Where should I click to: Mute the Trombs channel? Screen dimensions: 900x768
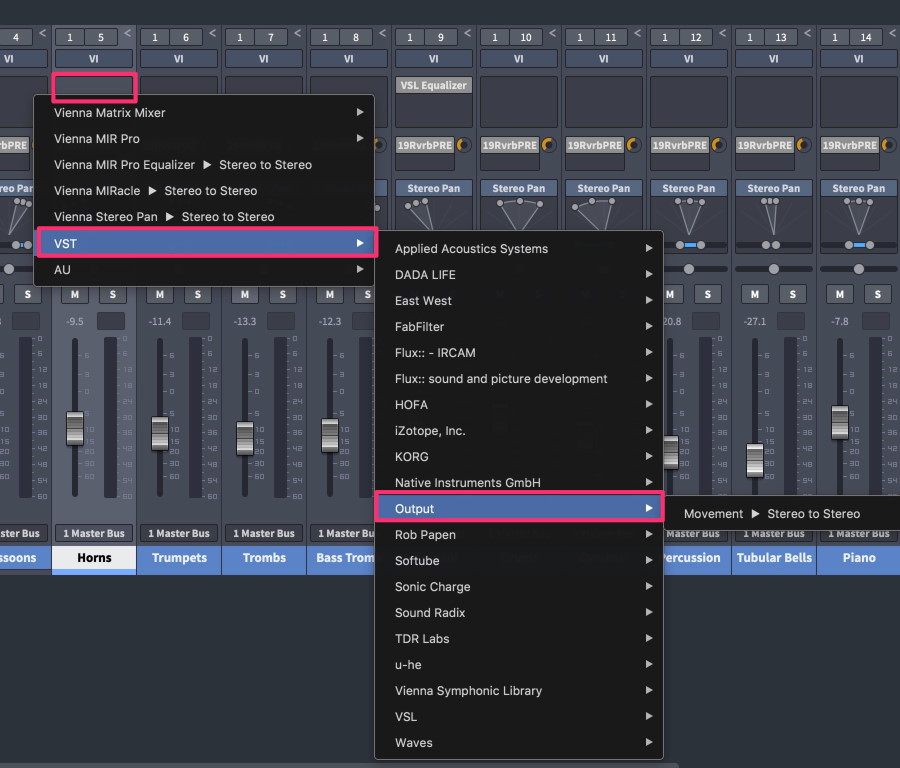click(x=245, y=294)
